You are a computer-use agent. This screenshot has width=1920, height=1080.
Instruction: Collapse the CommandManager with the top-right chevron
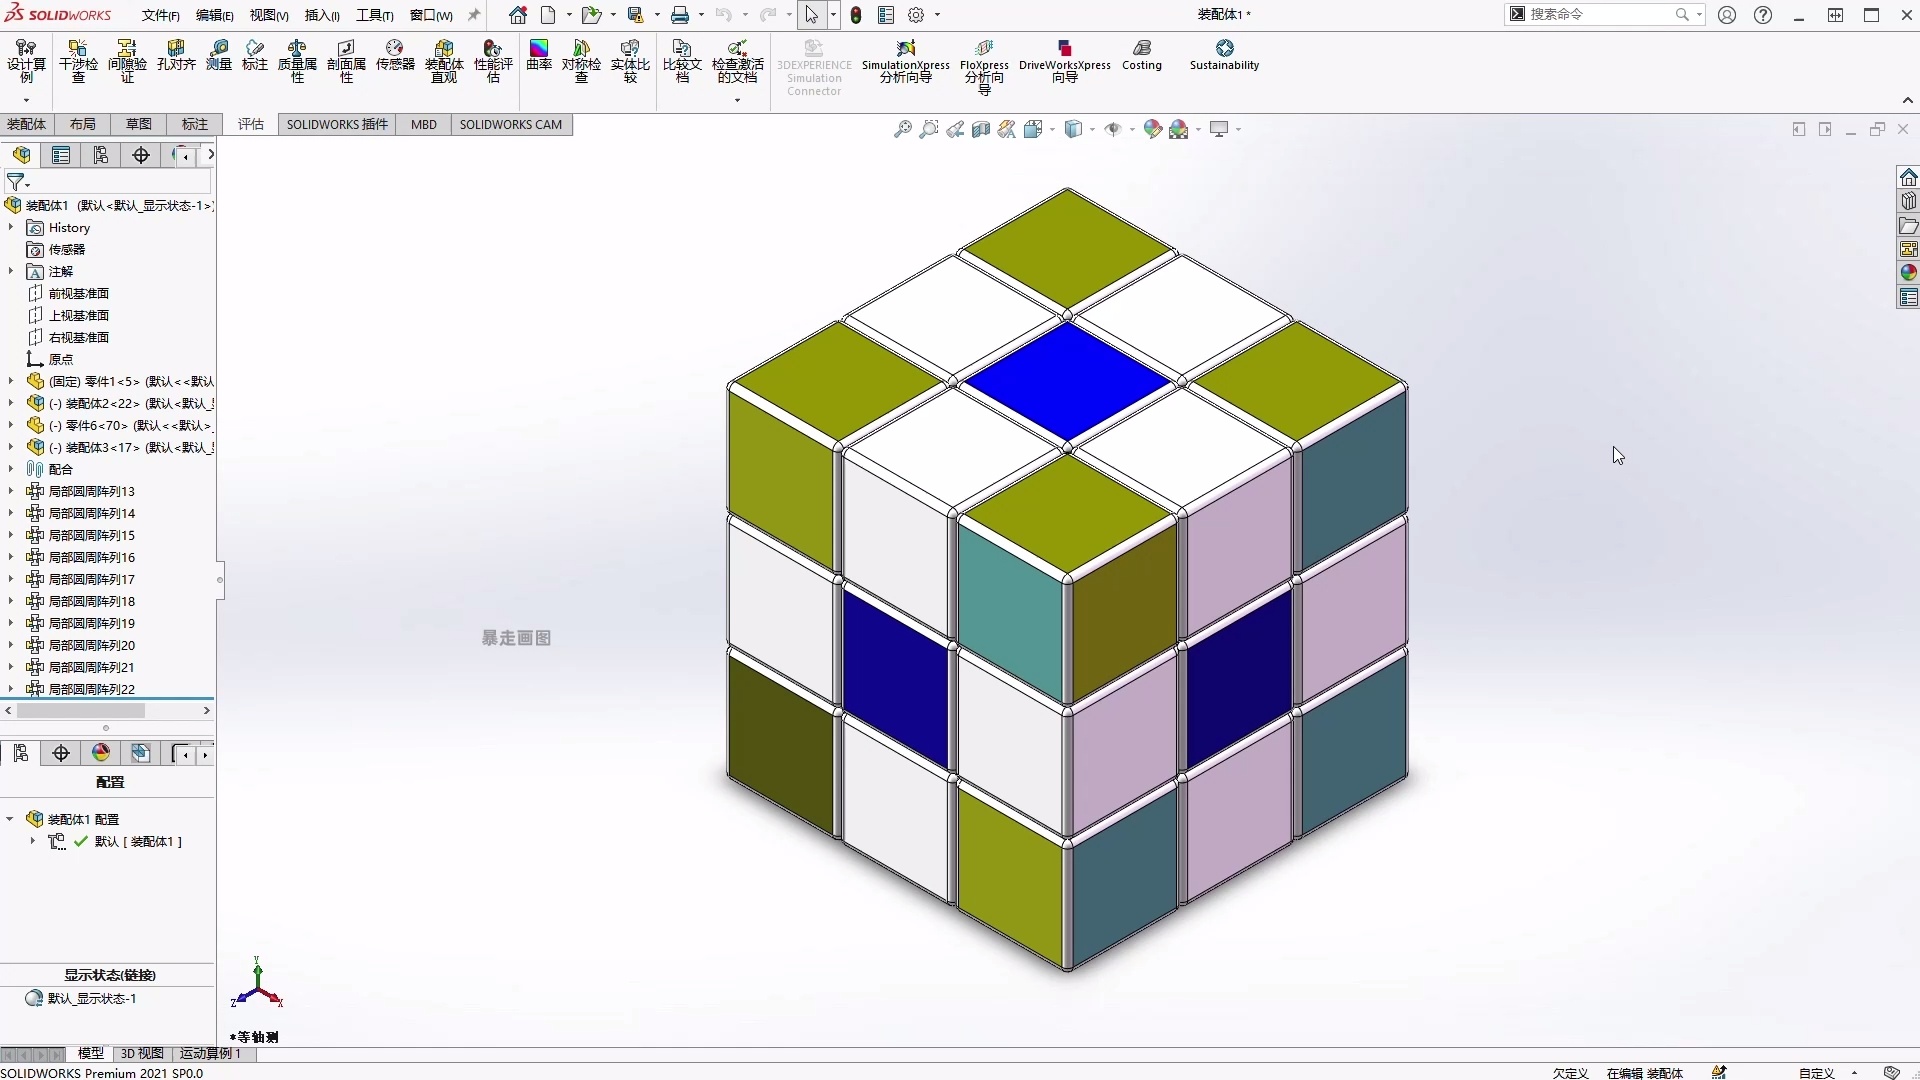click(x=1908, y=100)
